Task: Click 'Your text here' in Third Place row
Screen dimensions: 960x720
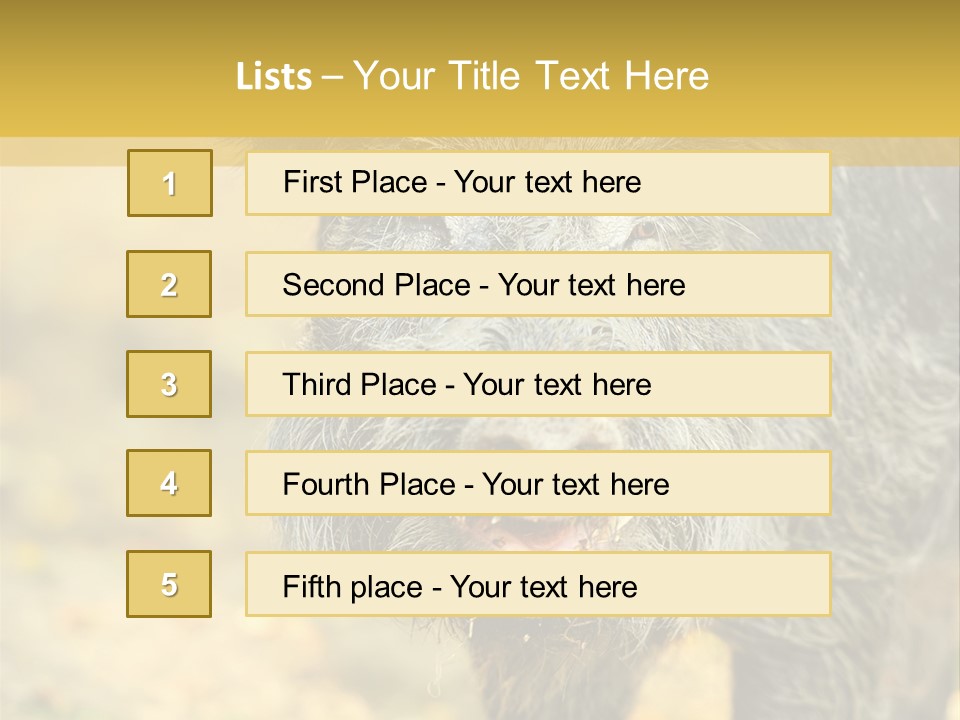Action: pyautogui.click(x=557, y=385)
